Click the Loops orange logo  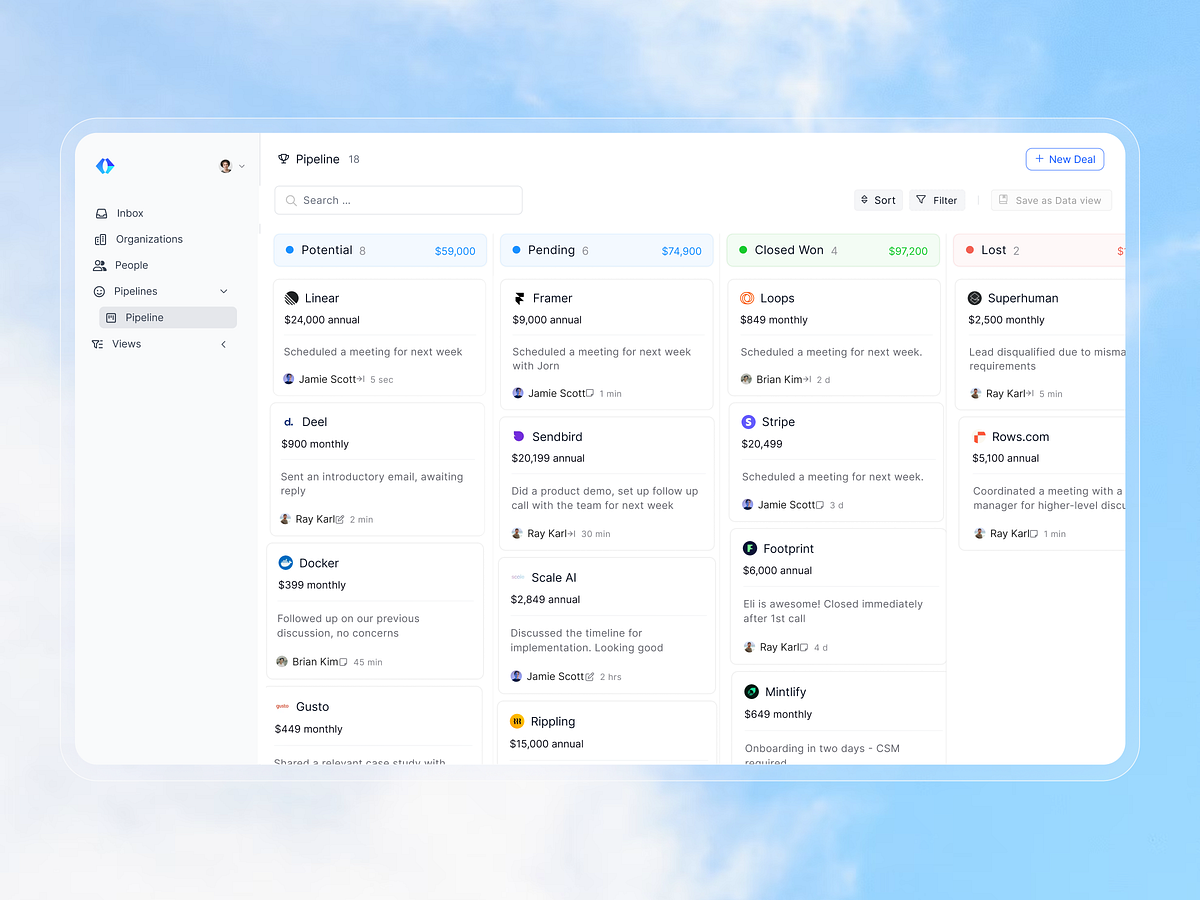click(x=747, y=298)
